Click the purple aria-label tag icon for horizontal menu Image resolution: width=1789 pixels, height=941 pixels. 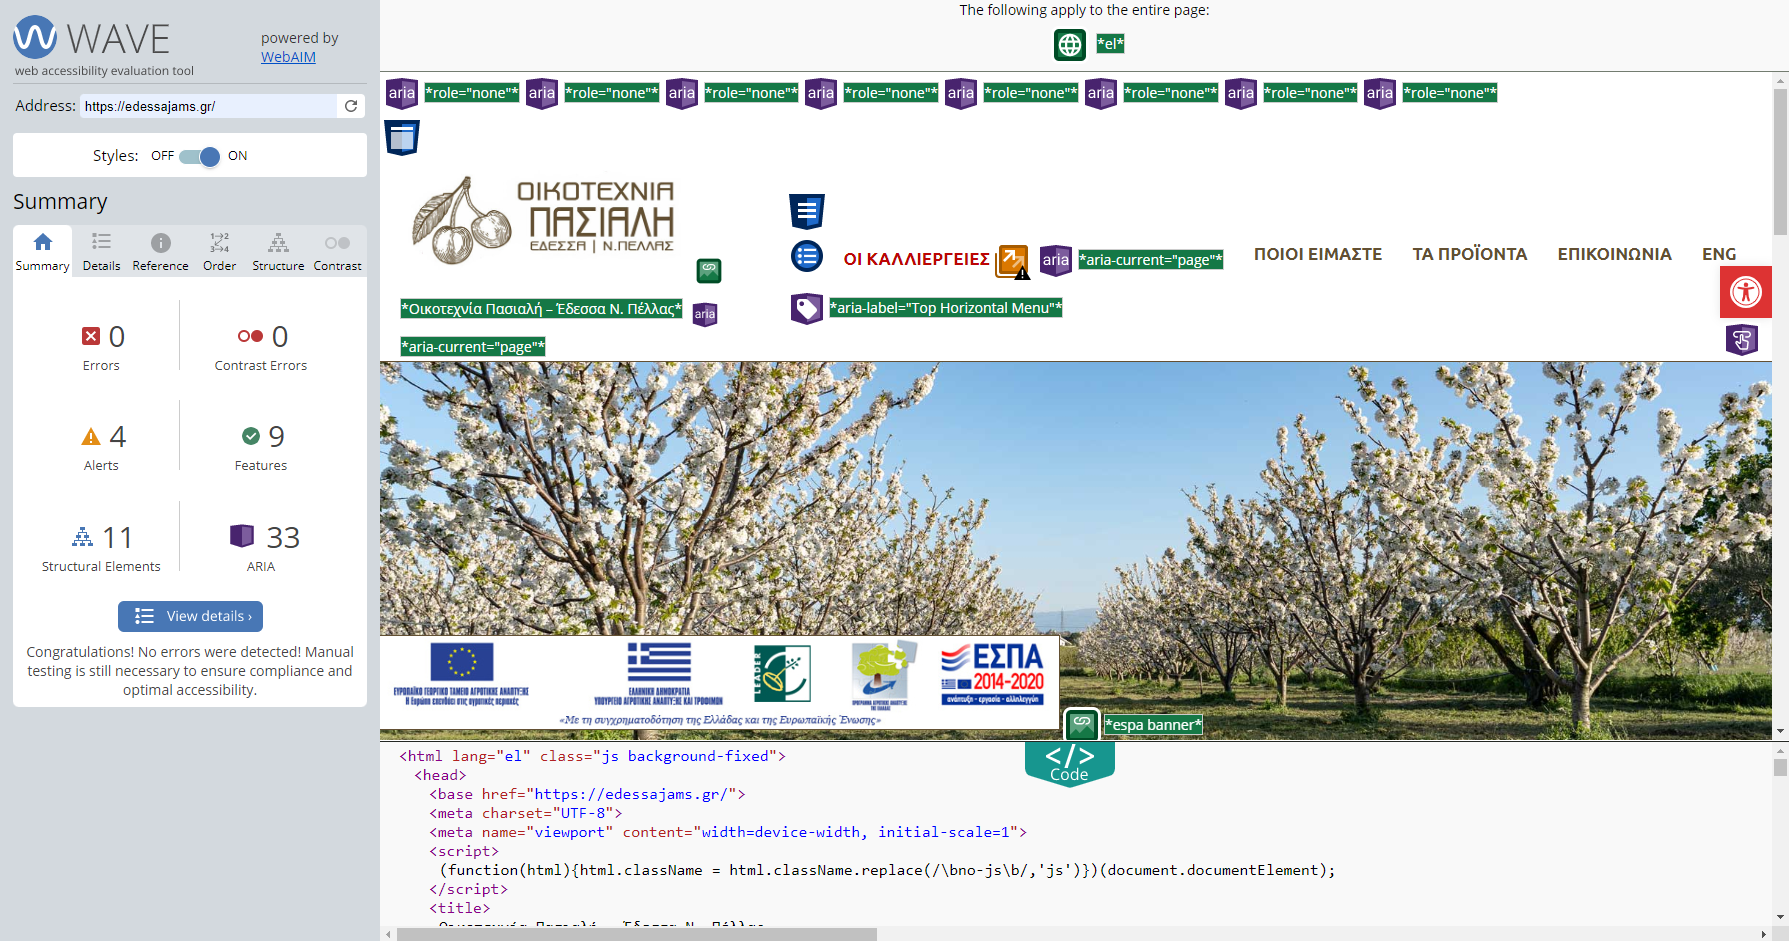(x=806, y=308)
